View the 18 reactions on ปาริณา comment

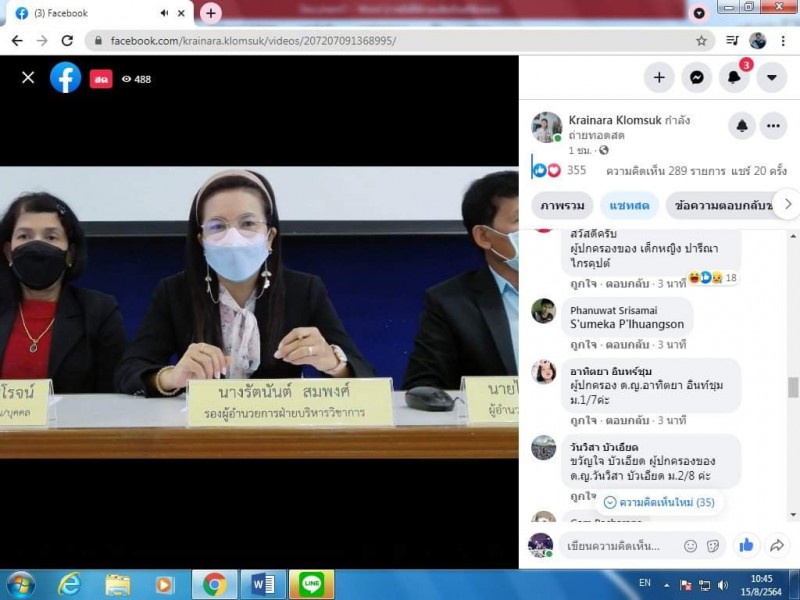(x=713, y=278)
